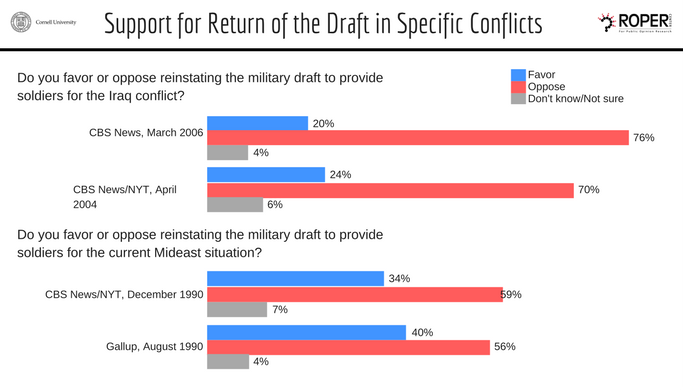This screenshot has height=390, width=683.
Task: Click the 6% gray bar for April 2004
Action: point(235,205)
